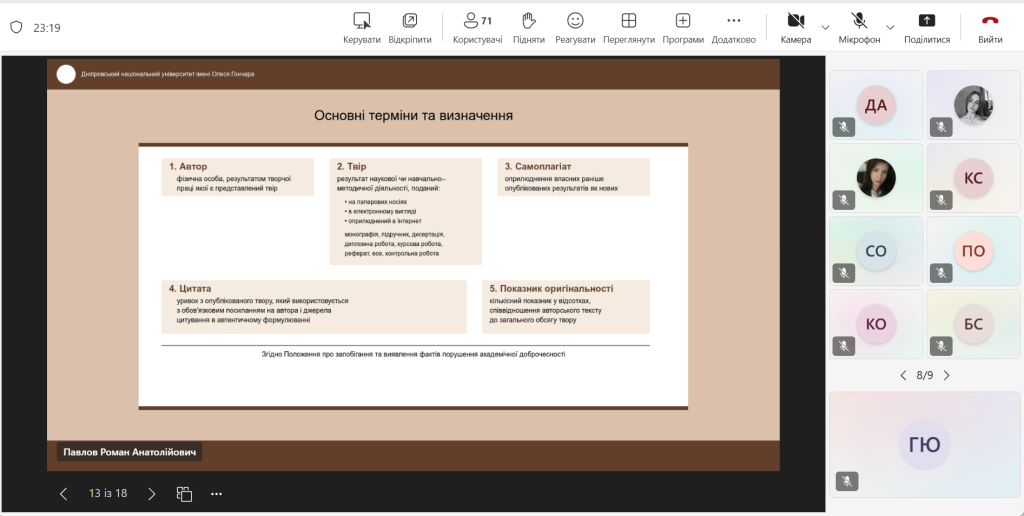Open the Переглянути view options
Screen dimensions: 1024x516
(x=629, y=21)
